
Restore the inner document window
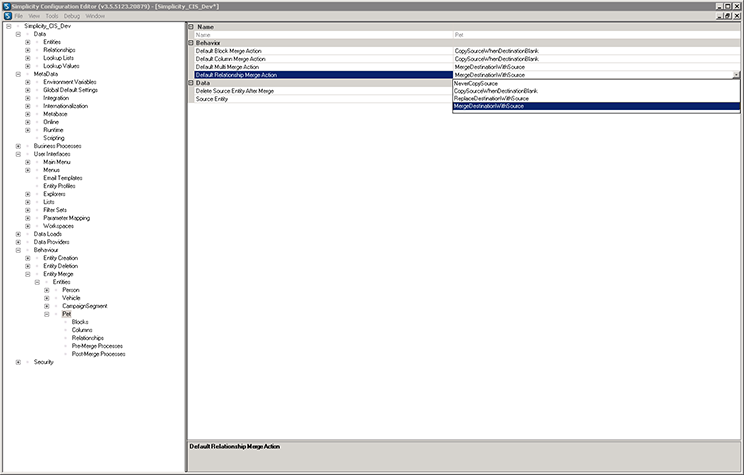point(728,16)
